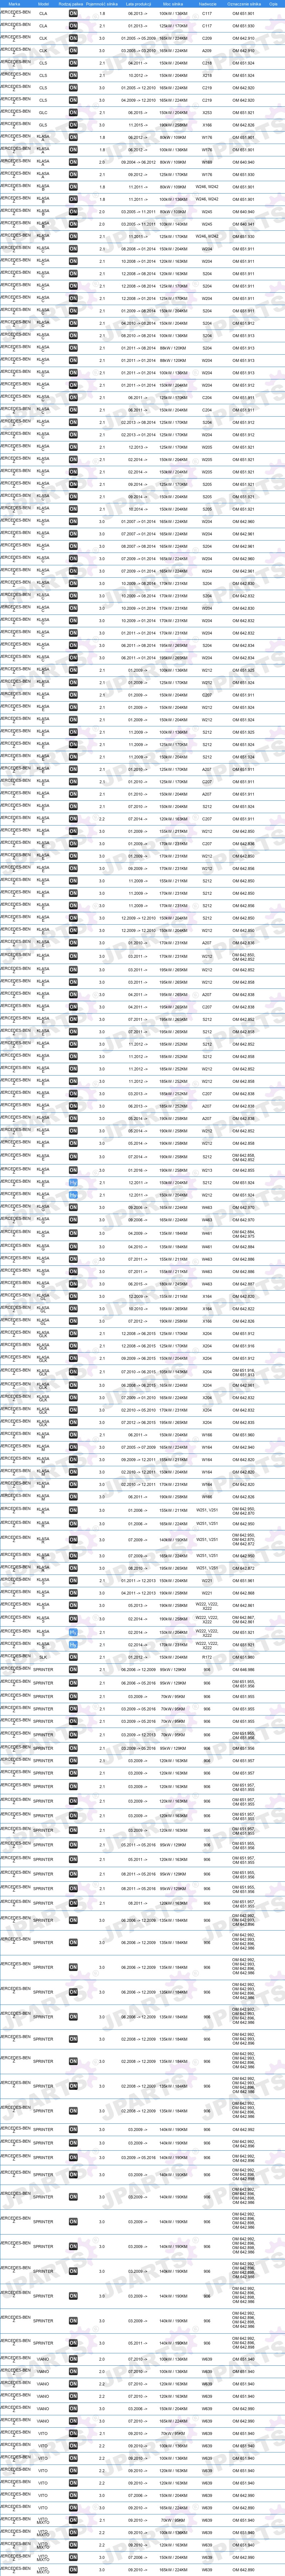Image resolution: width=285 pixels, height=2576 pixels.
Task: Click ON fuel icon in SLK R172 row
Action: (73, 1657)
